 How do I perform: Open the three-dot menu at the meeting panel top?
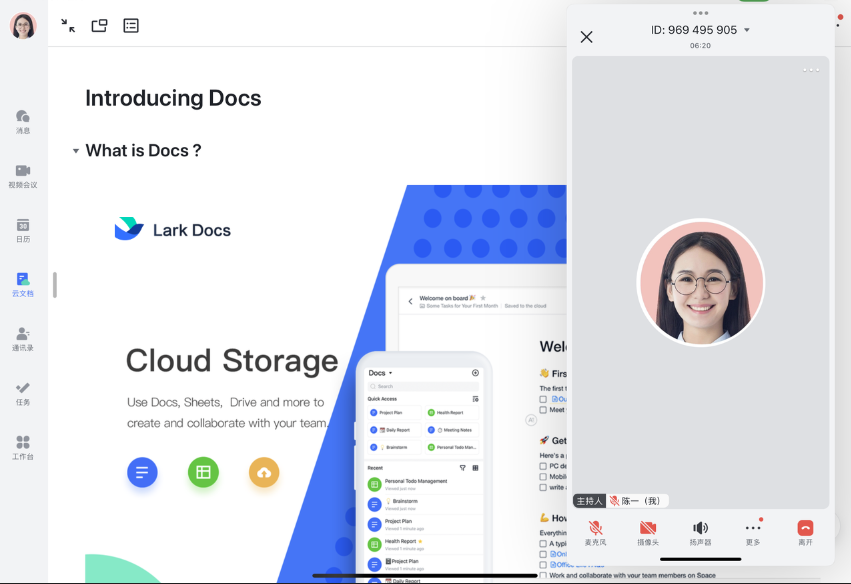(x=700, y=12)
